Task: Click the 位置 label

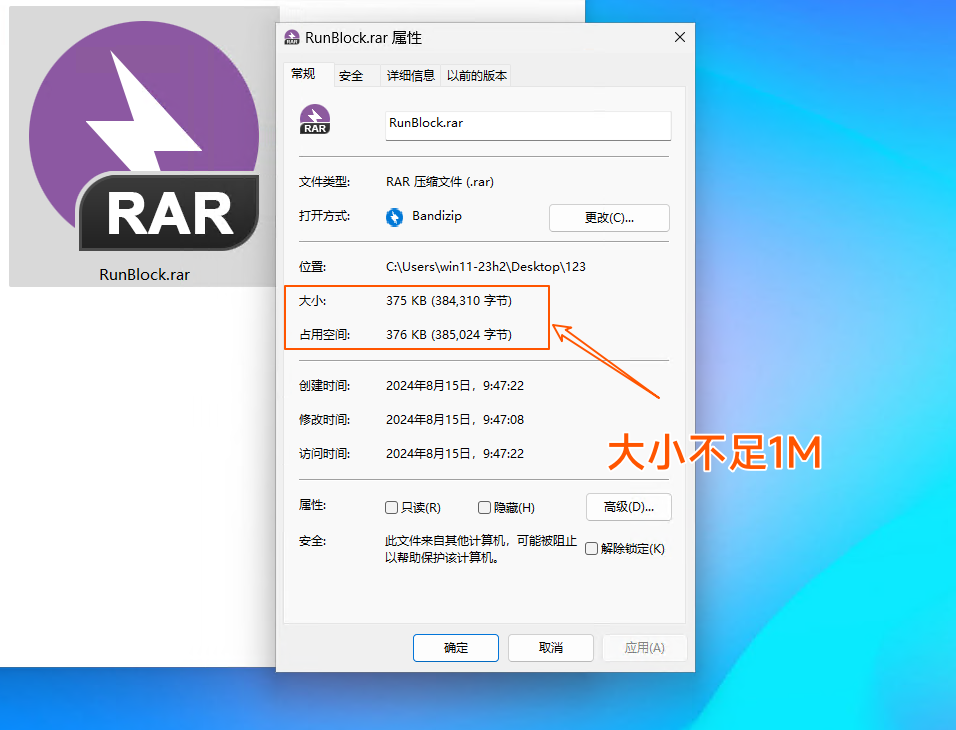Action: 312,267
